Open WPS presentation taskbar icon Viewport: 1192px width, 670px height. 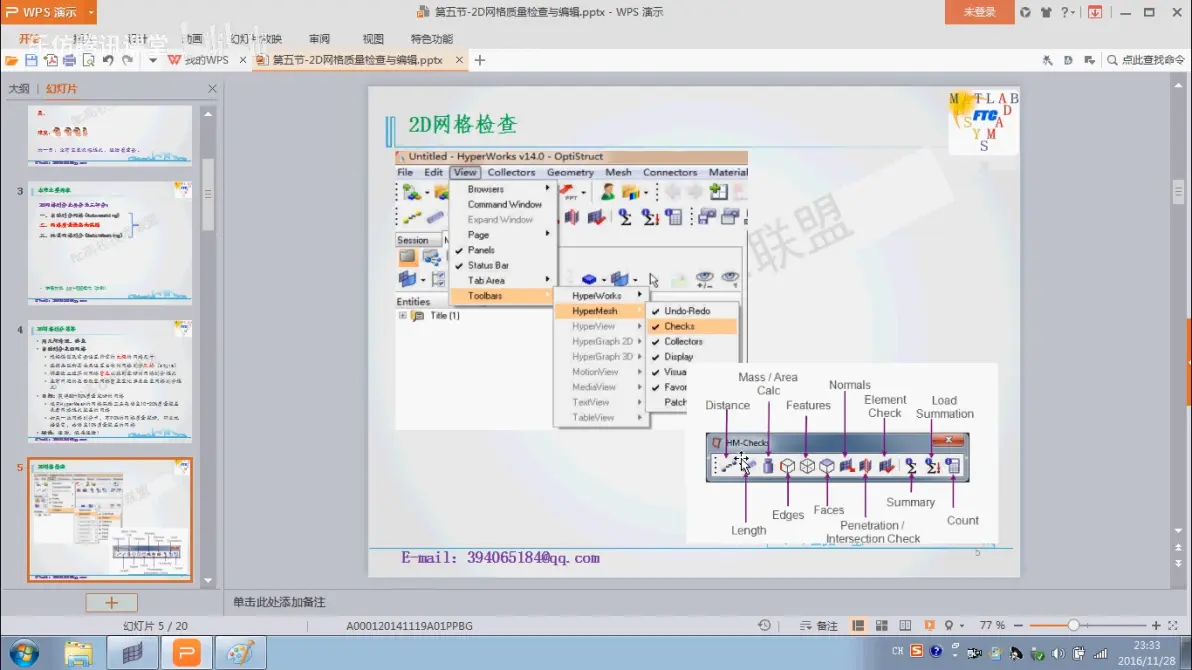point(187,653)
